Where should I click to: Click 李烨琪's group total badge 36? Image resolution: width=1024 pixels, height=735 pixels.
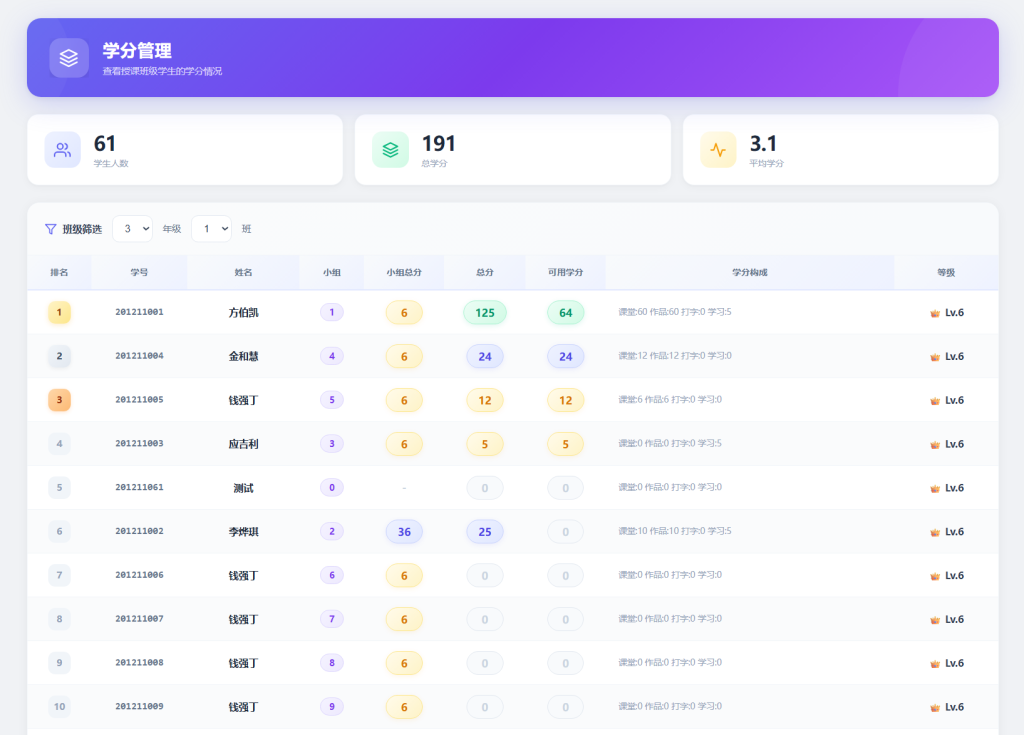404,532
